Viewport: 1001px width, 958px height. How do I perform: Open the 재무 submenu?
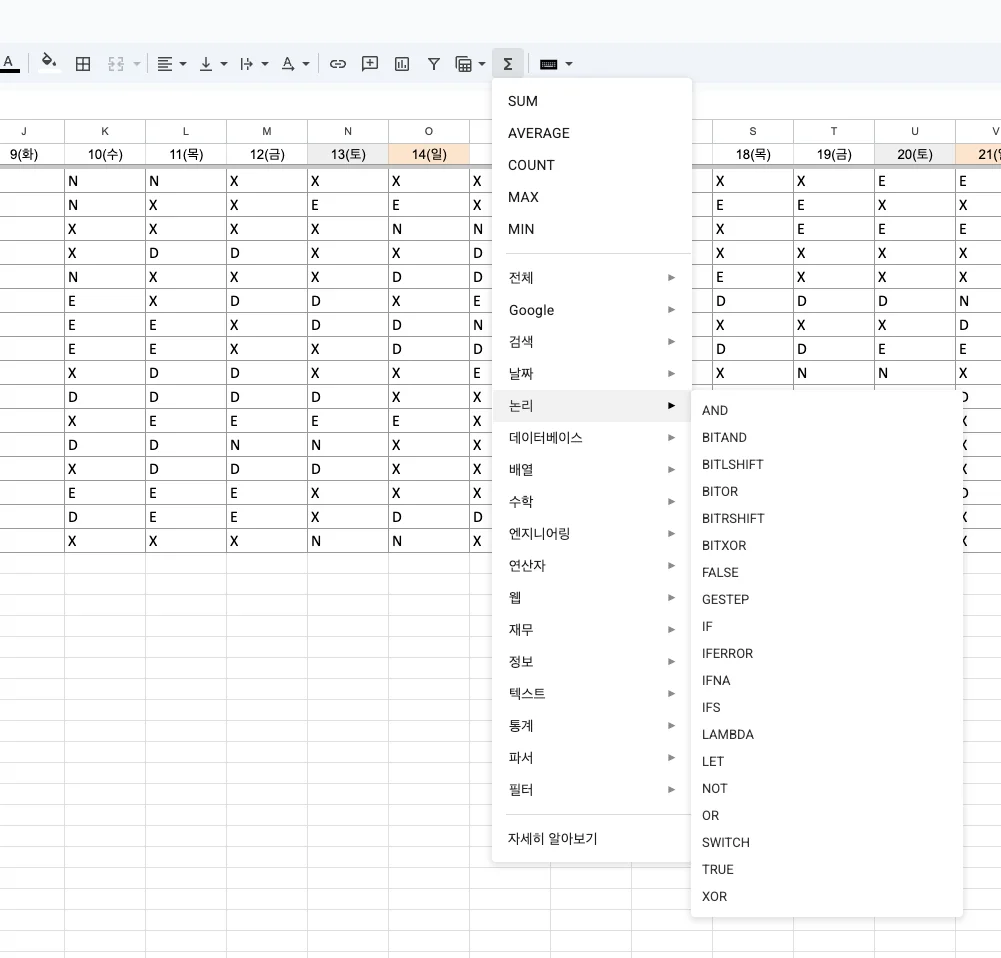click(592, 629)
